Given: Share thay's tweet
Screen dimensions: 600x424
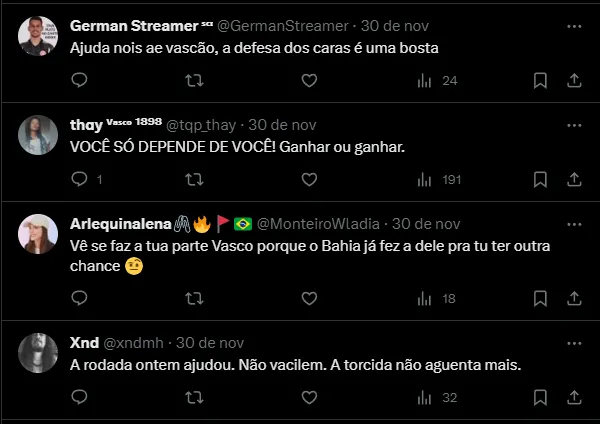Looking at the screenshot, I should point(575,180).
